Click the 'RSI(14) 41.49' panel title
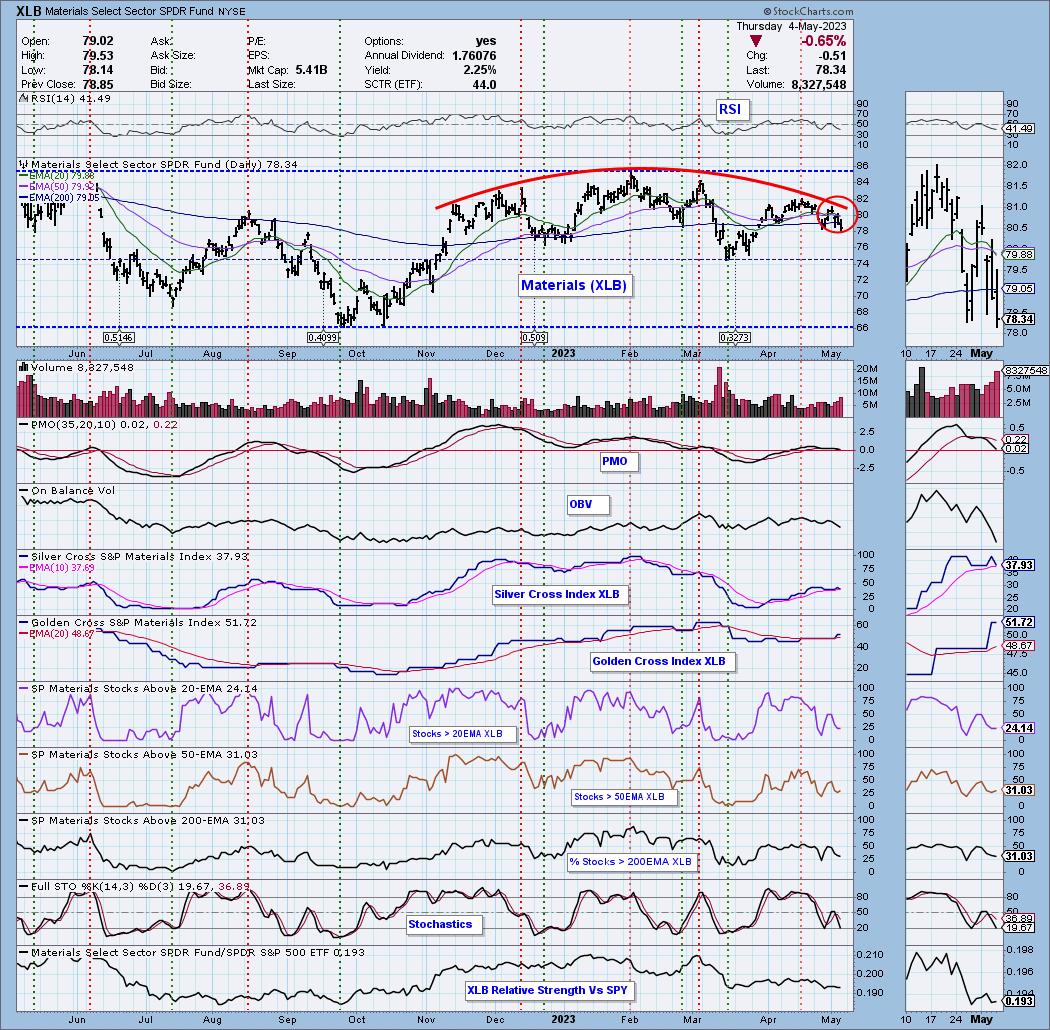The width and height of the screenshot is (1050, 1030). point(65,98)
